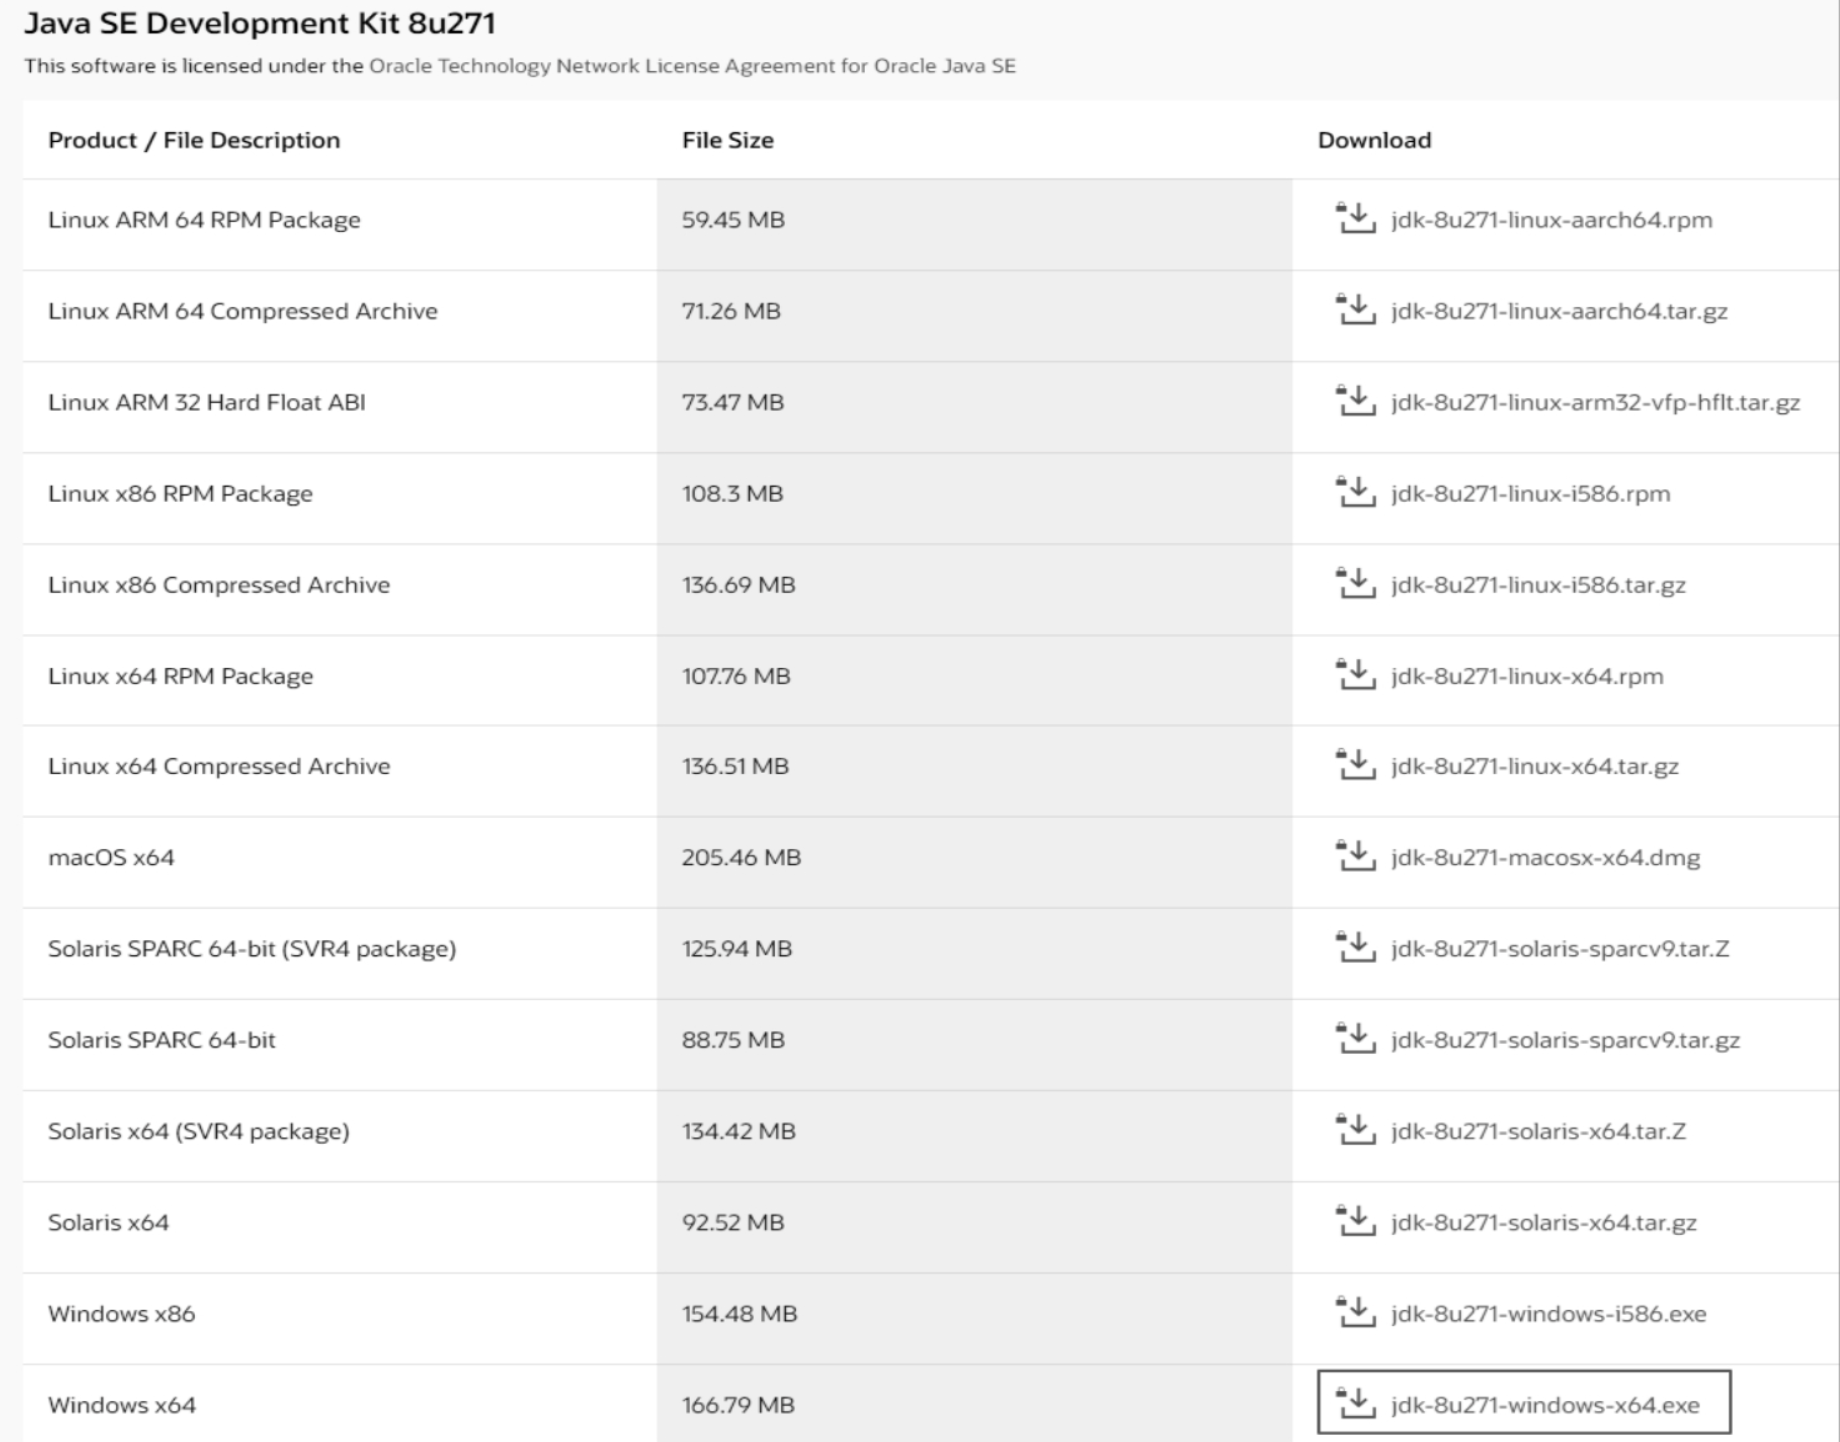Click download icon for macosx-x64.dmg
Screen dimensions: 1840x1442
pos(1356,856)
